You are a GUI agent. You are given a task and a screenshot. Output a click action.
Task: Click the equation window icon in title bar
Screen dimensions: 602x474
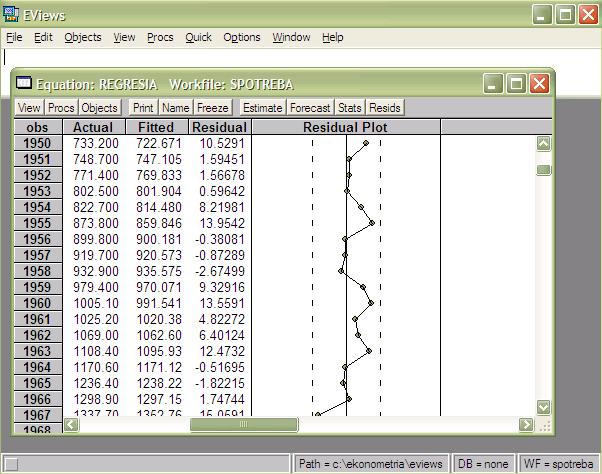click(25, 84)
